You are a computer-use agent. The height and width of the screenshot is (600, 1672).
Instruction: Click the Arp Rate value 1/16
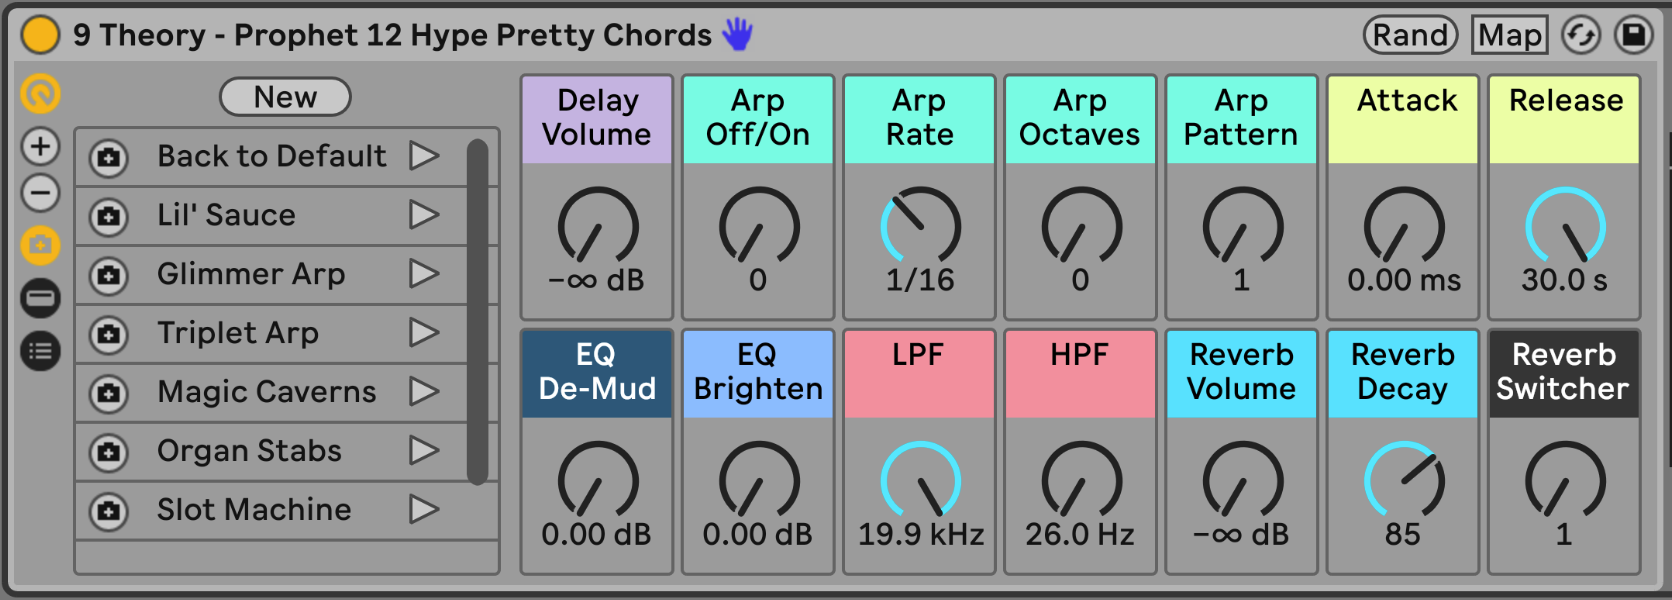[x=920, y=280]
